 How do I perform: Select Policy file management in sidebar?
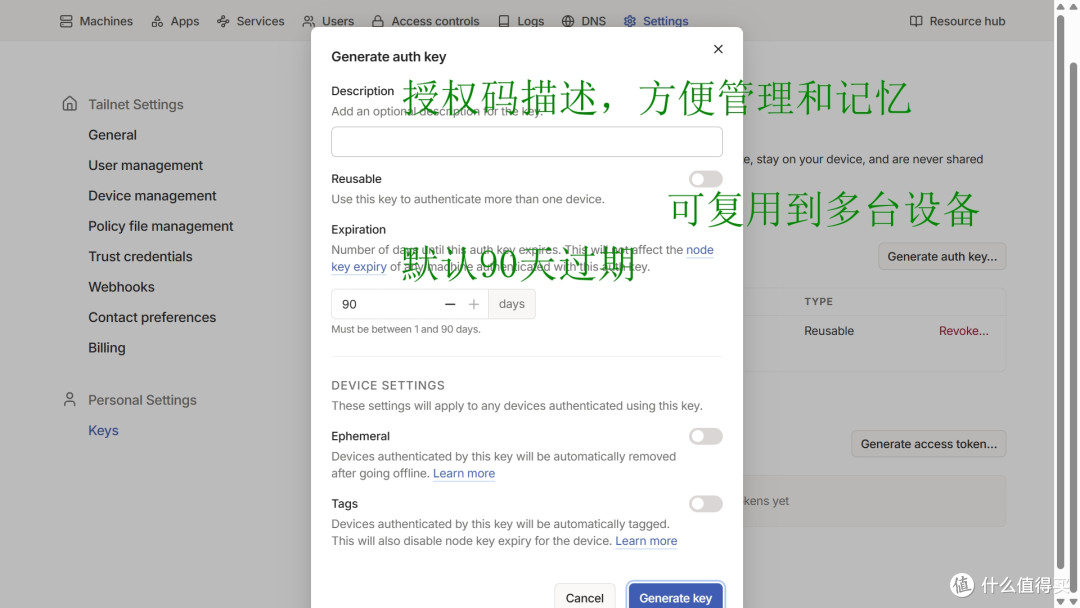pyautogui.click(x=160, y=226)
